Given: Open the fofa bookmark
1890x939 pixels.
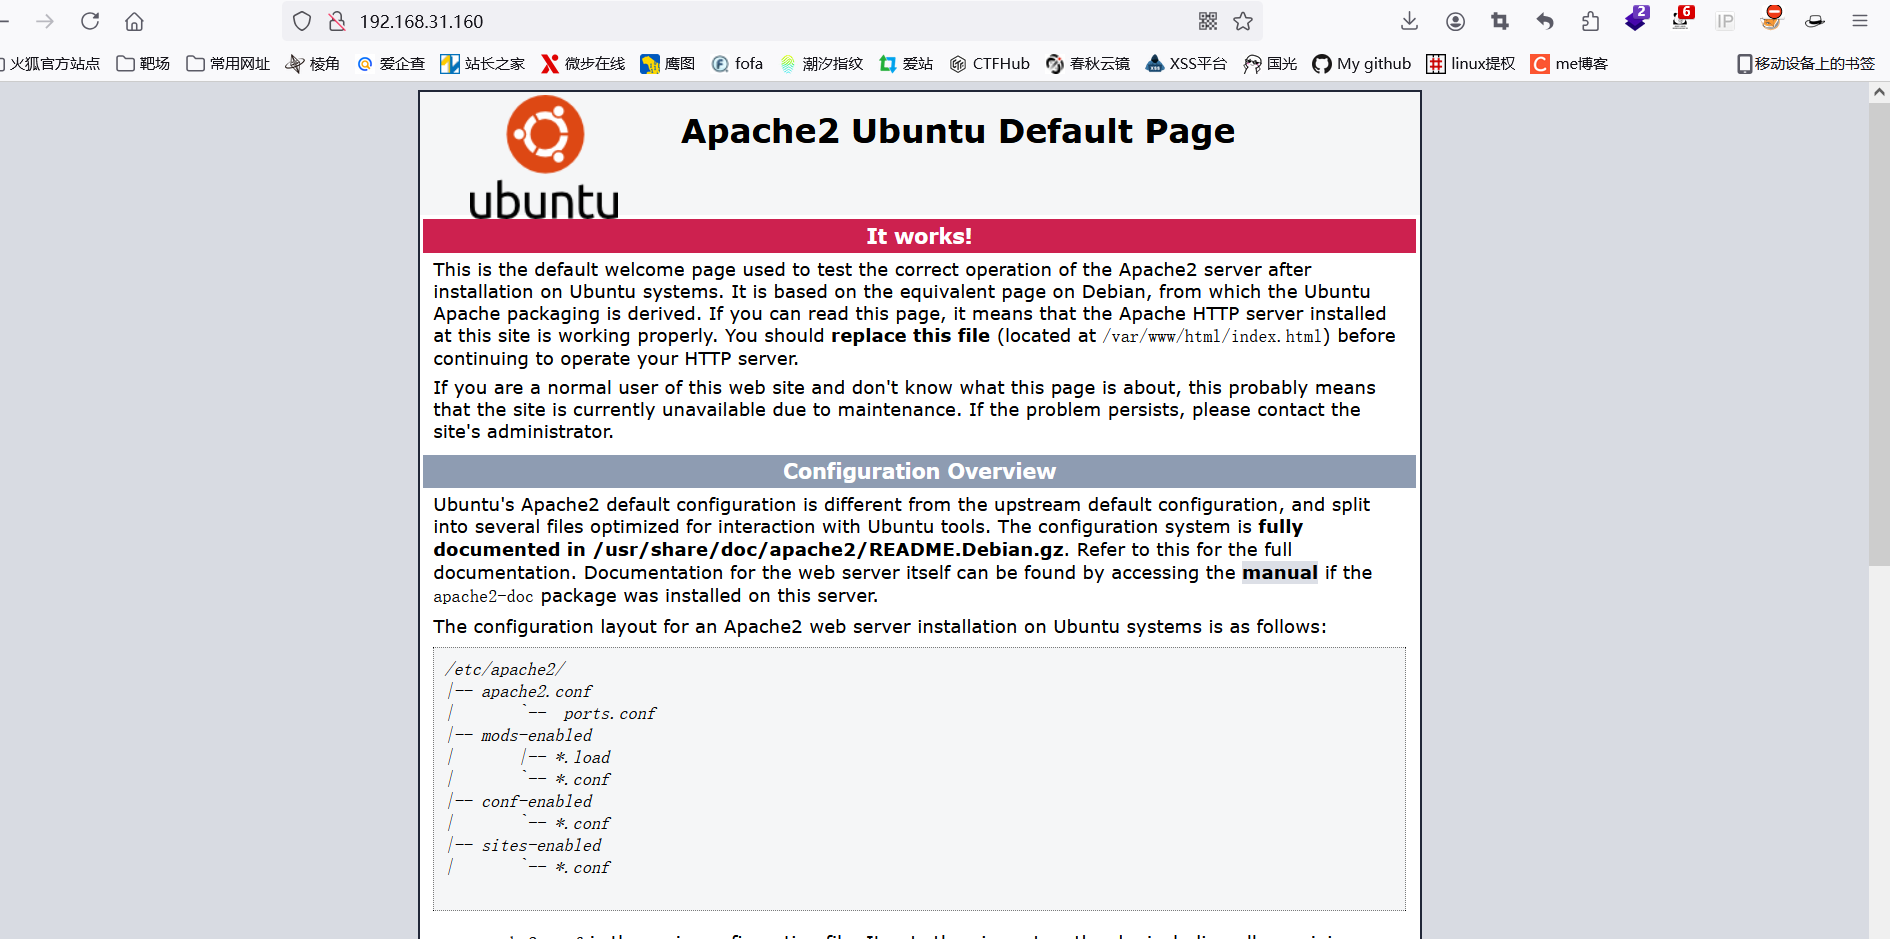Looking at the screenshot, I should pos(737,64).
